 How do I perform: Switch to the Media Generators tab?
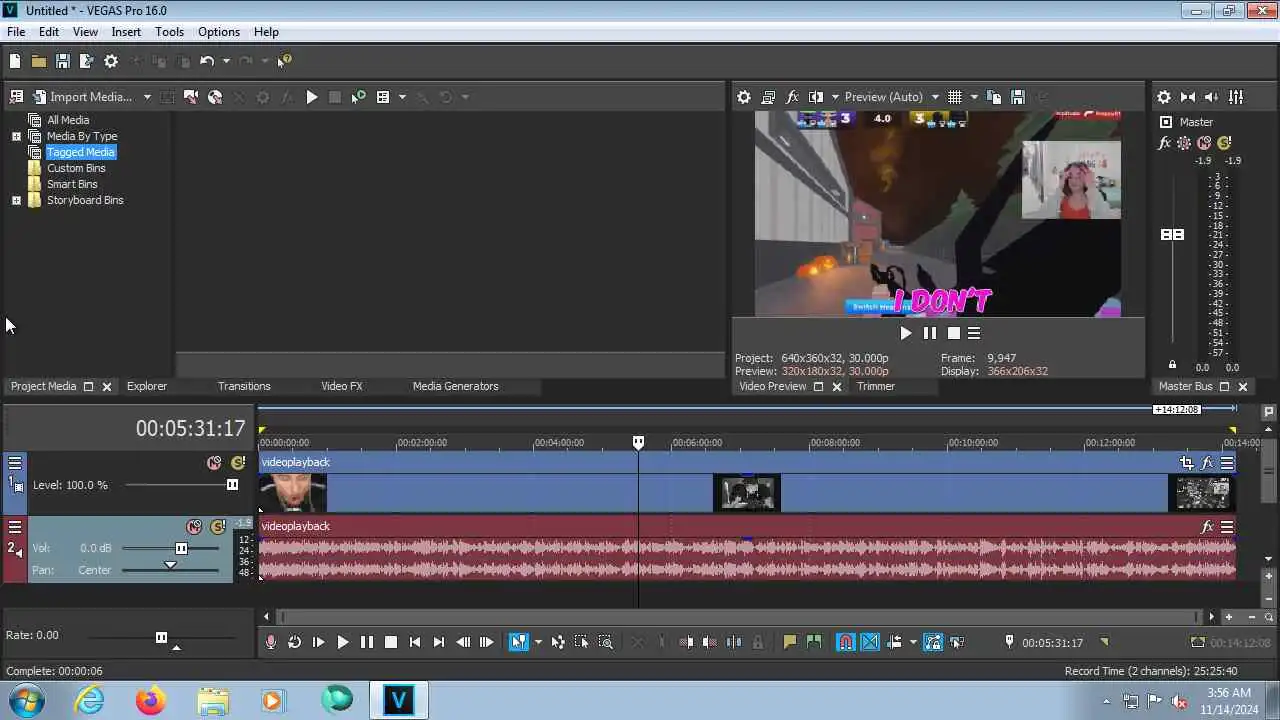point(455,386)
